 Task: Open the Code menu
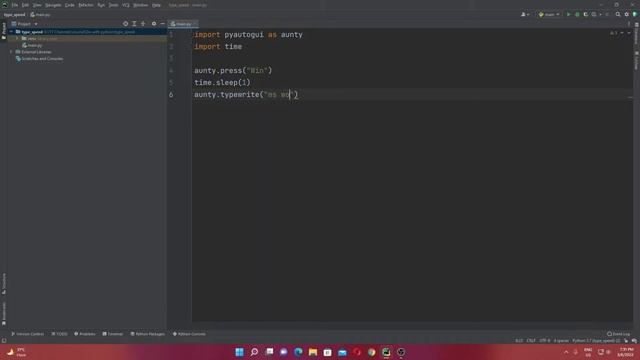(x=70, y=5)
